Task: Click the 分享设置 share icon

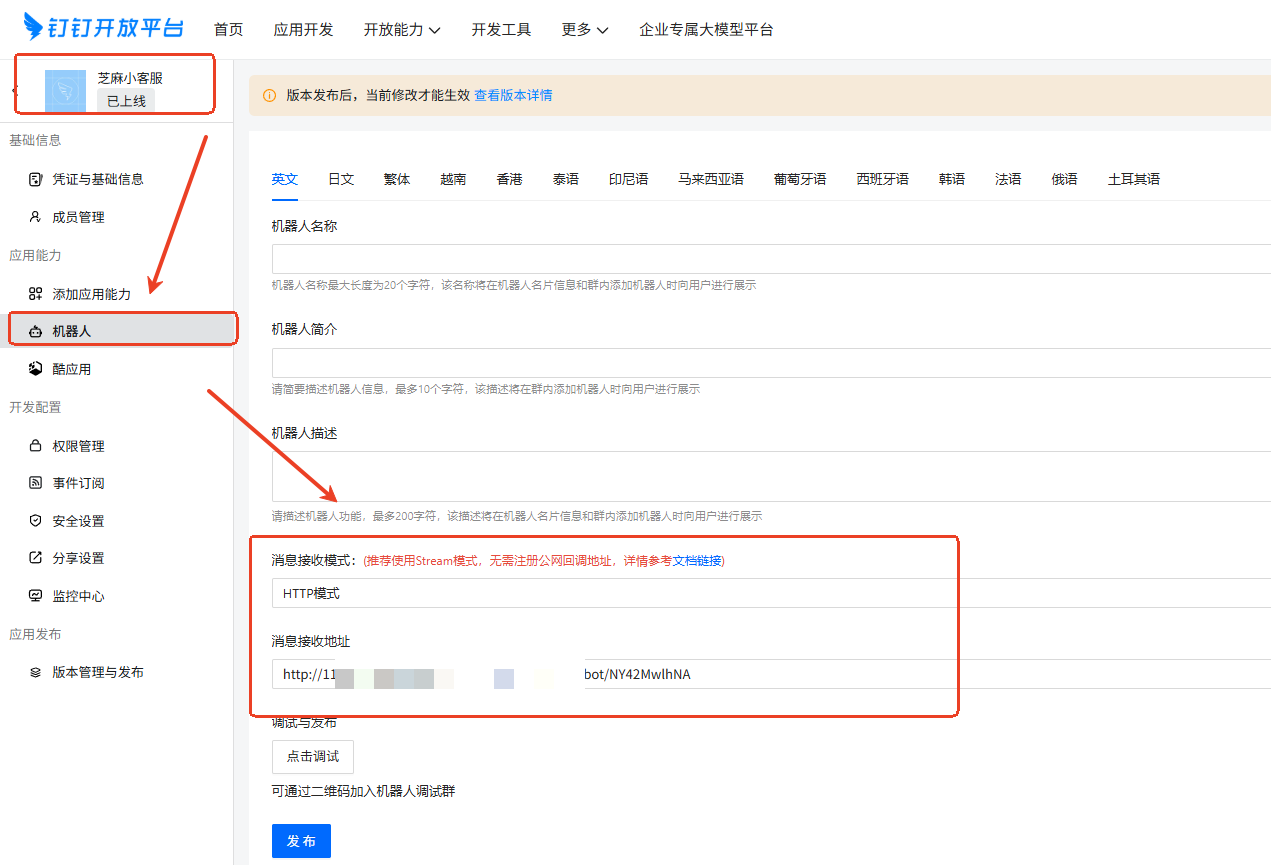Action: [36, 558]
